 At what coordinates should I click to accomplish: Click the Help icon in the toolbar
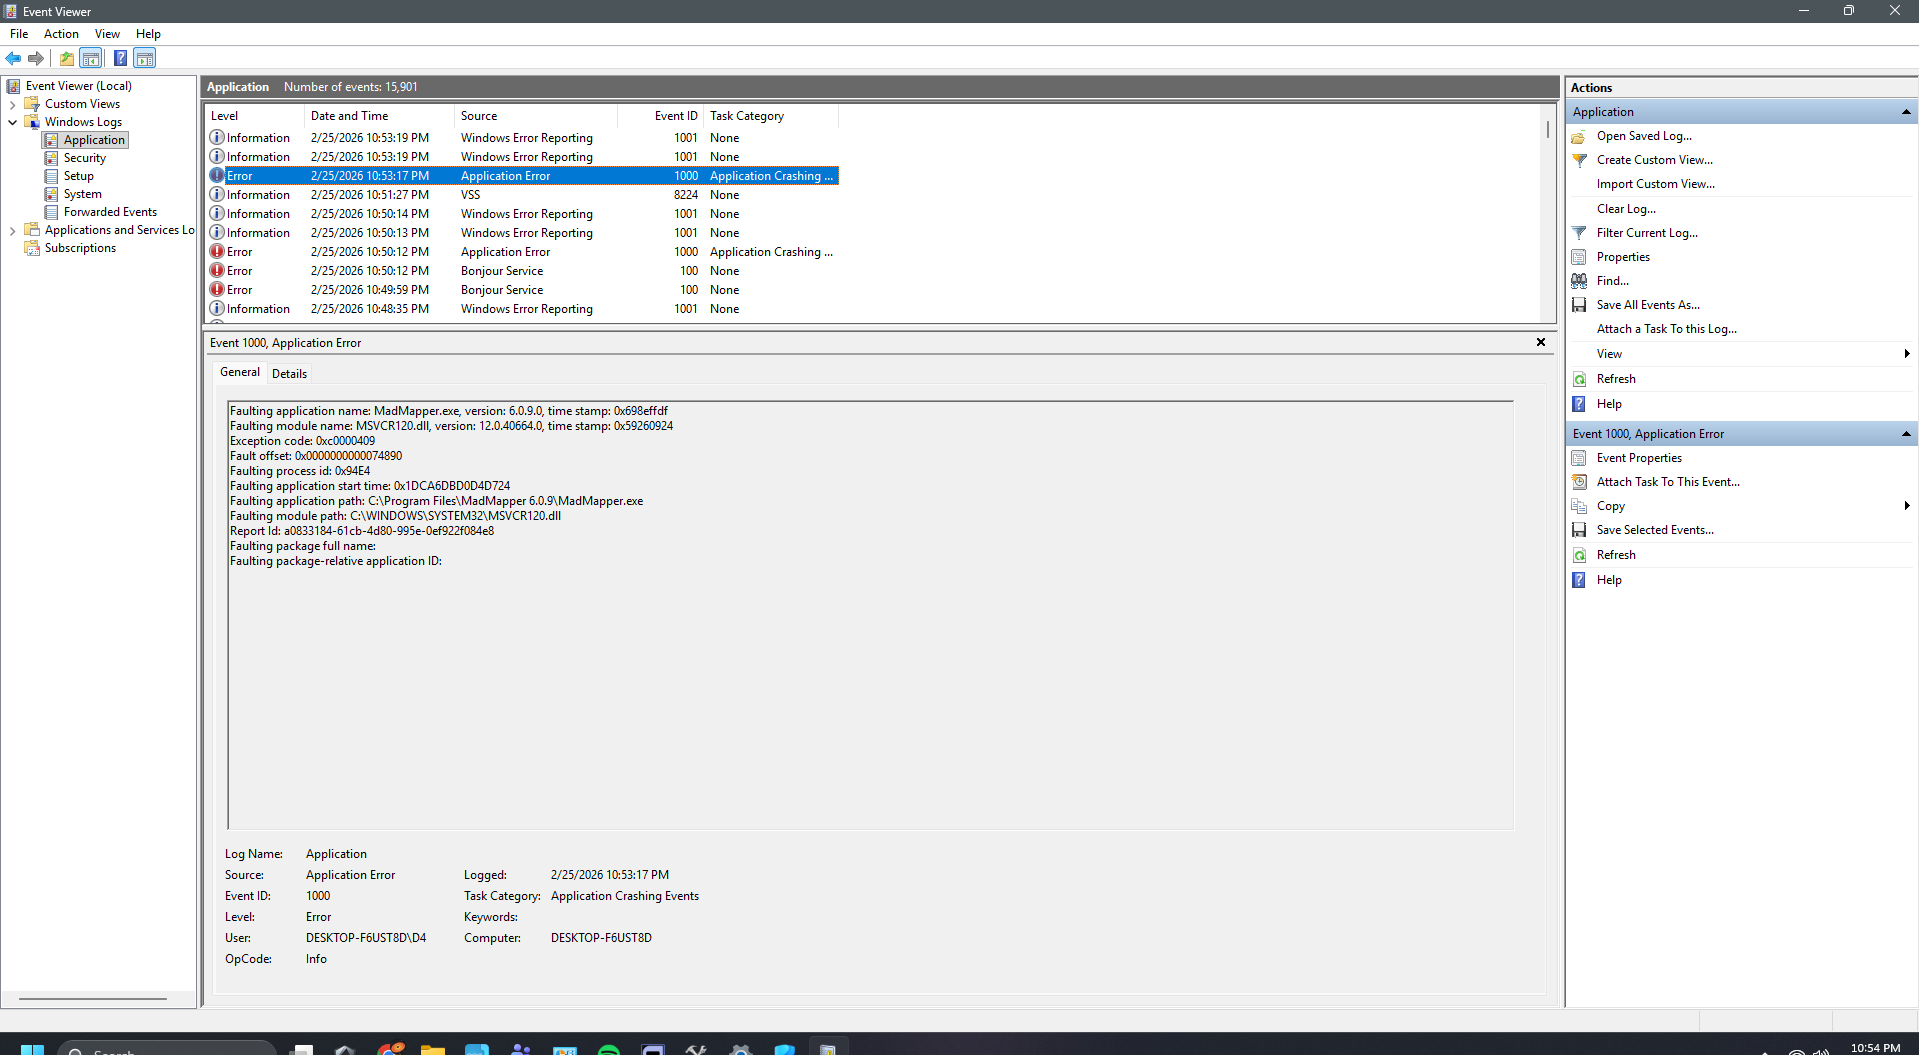pyautogui.click(x=120, y=58)
